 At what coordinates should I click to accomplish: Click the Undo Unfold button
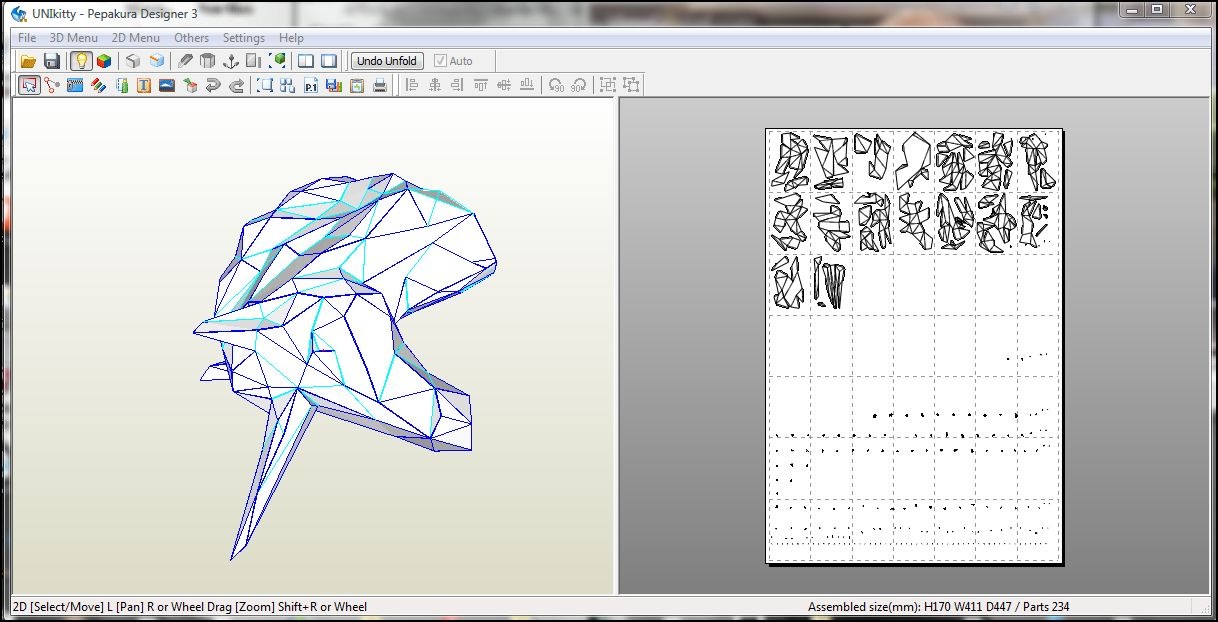(387, 61)
